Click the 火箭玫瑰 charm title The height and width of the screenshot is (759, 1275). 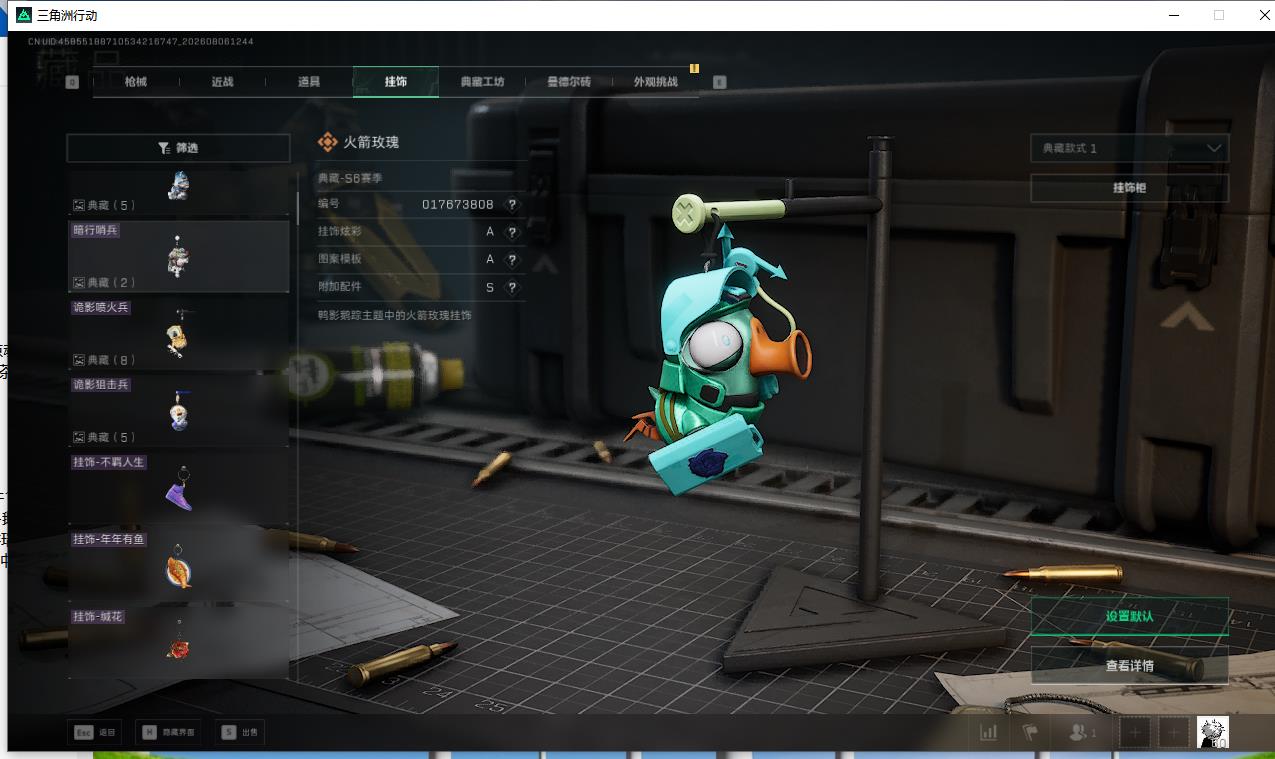coord(371,143)
